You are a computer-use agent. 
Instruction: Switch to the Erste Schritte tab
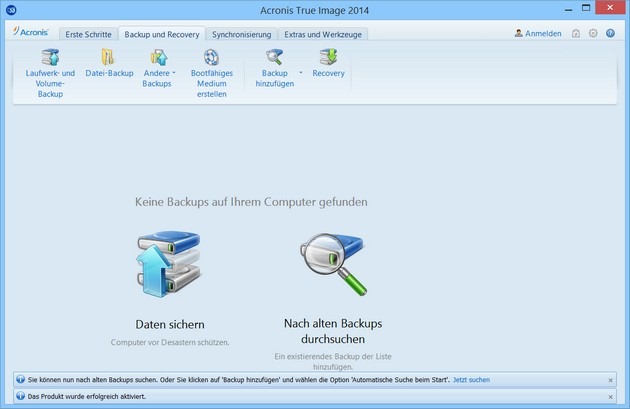tap(88, 35)
